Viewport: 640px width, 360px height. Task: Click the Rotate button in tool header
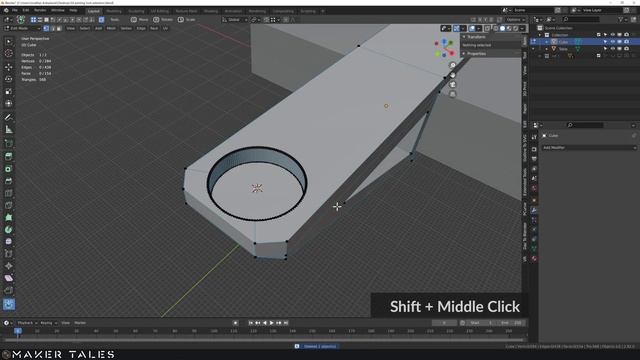pyautogui.click(x=163, y=20)
